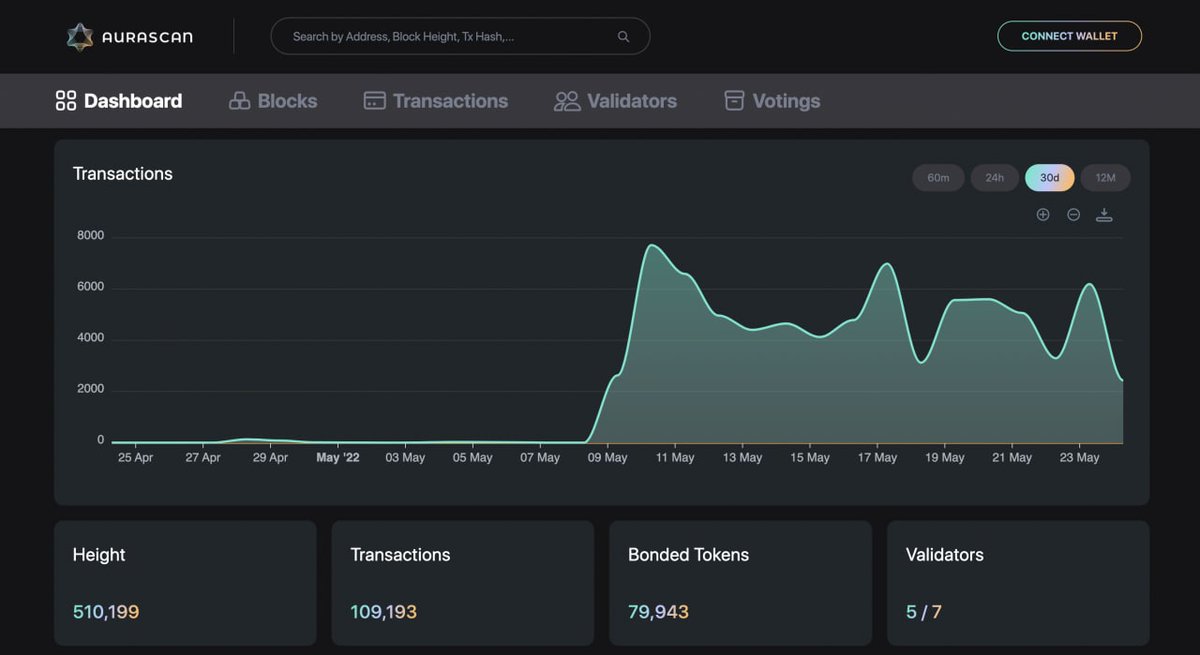Click the Height card label
Image resolution: width=1200 pixels, height=655 pixels.
(99, 555)
